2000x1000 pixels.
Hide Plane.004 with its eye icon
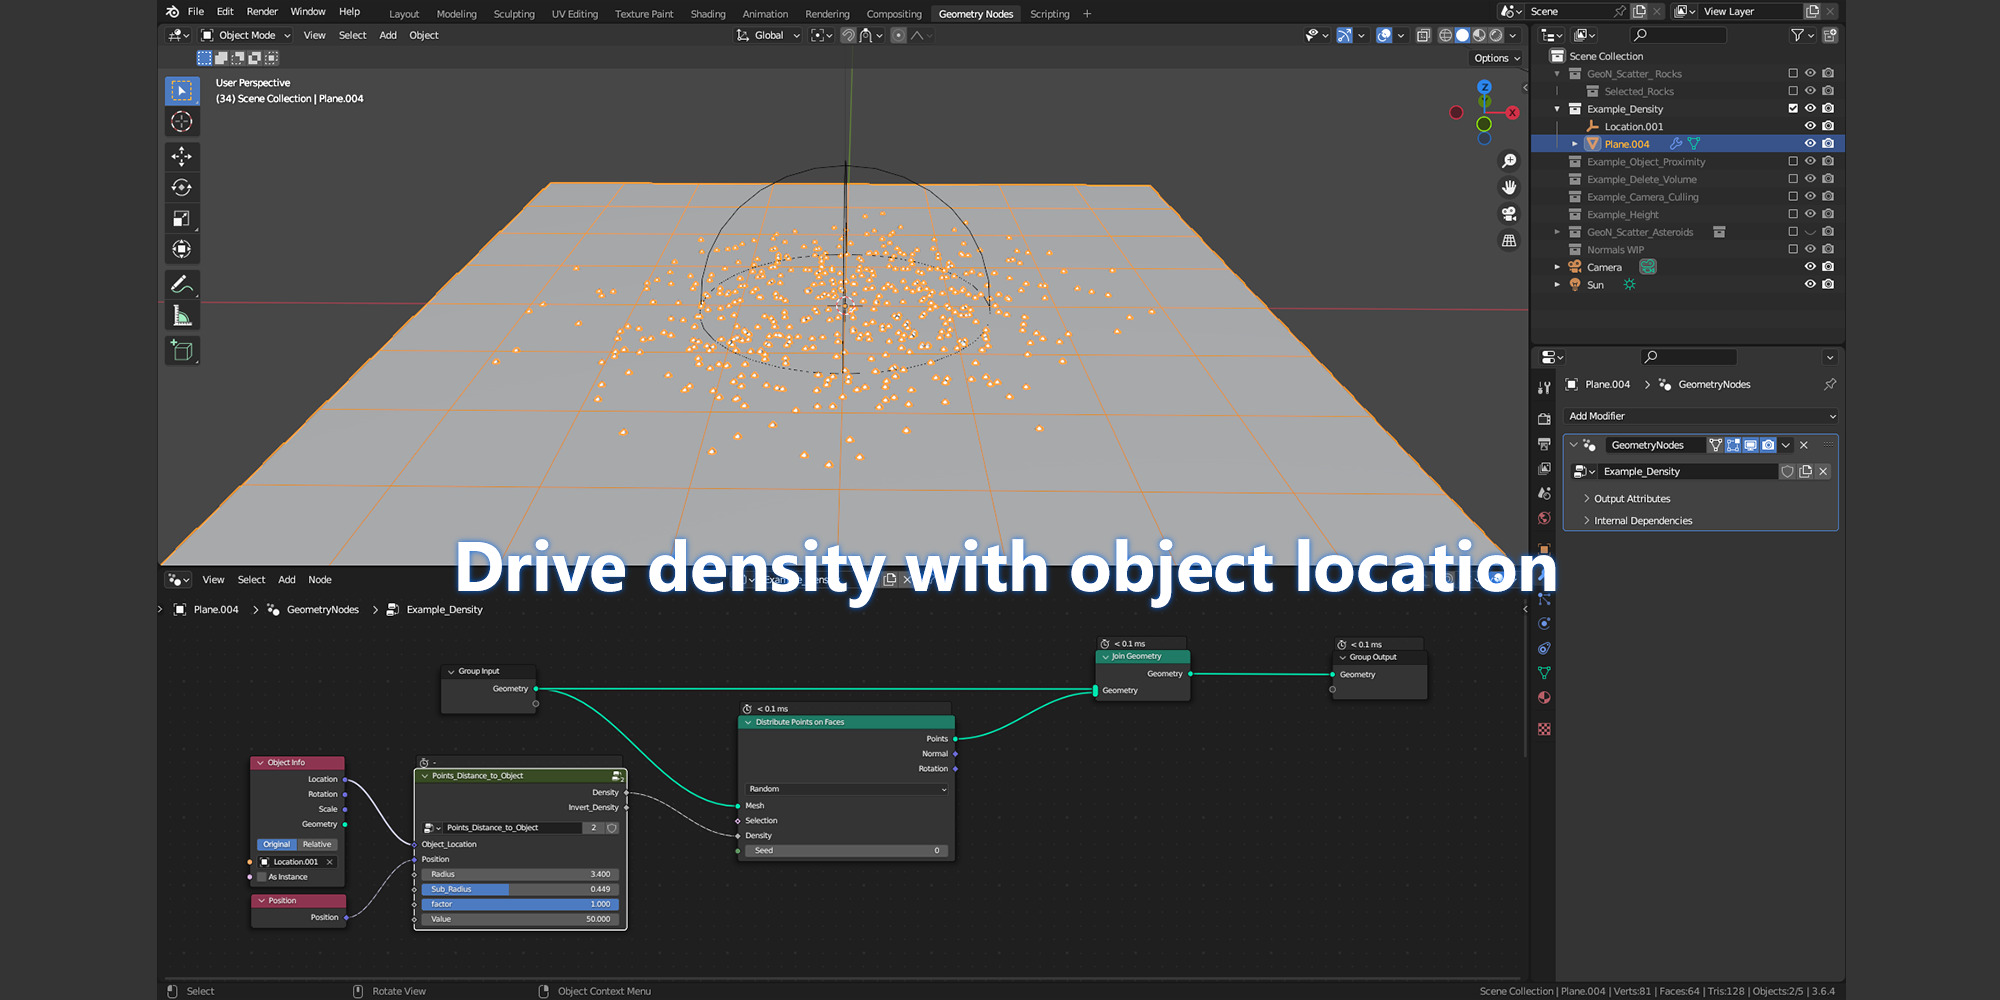[x=1810, y=143]
